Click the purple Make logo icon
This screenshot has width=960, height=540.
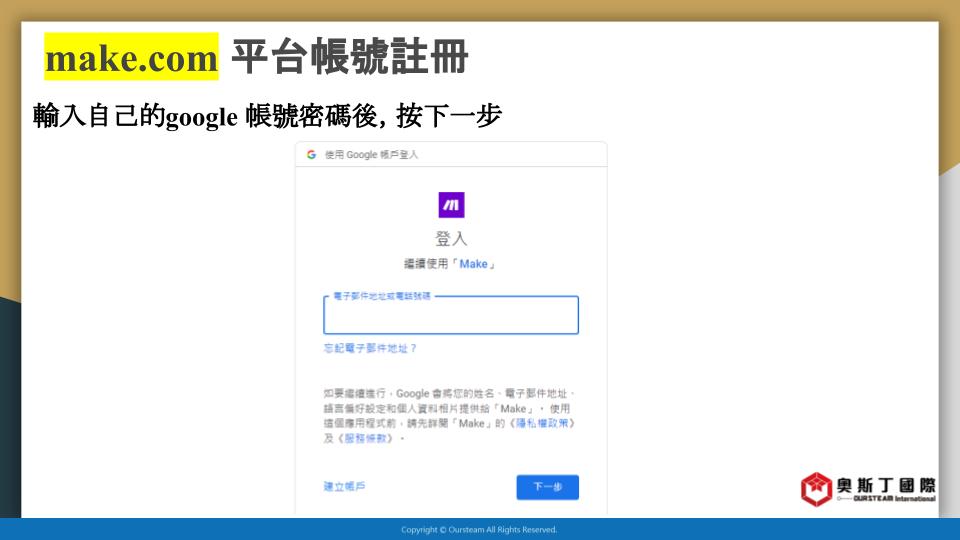pos(451,204)
